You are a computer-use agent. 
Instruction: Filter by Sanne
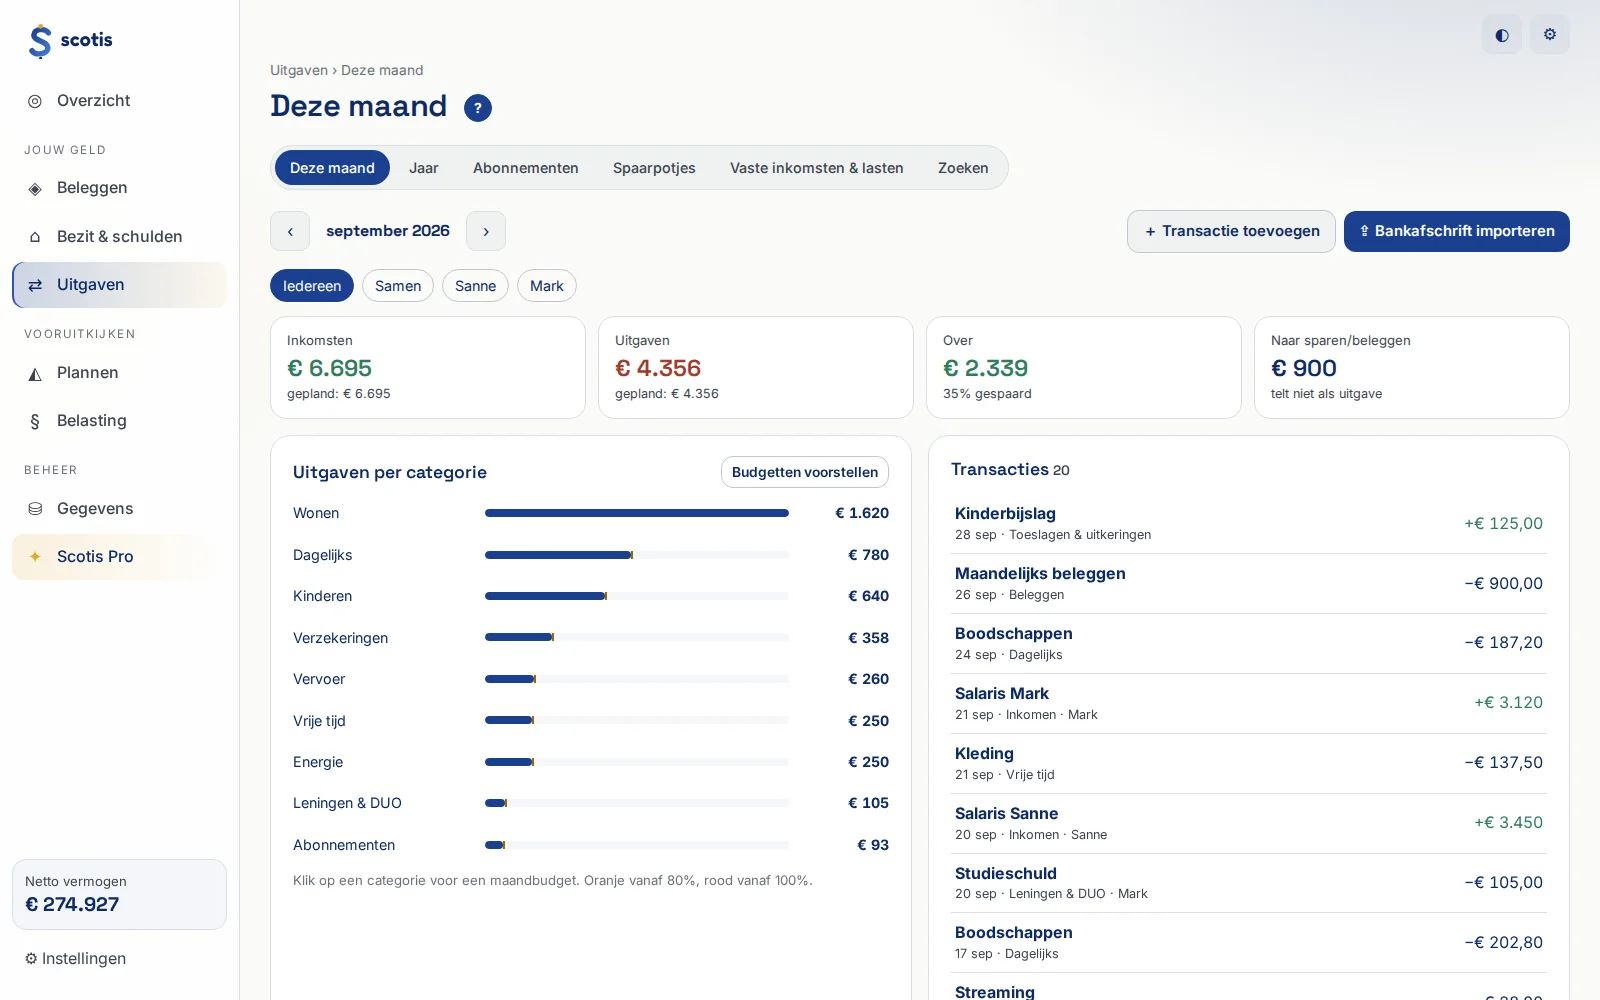point(476,286)
